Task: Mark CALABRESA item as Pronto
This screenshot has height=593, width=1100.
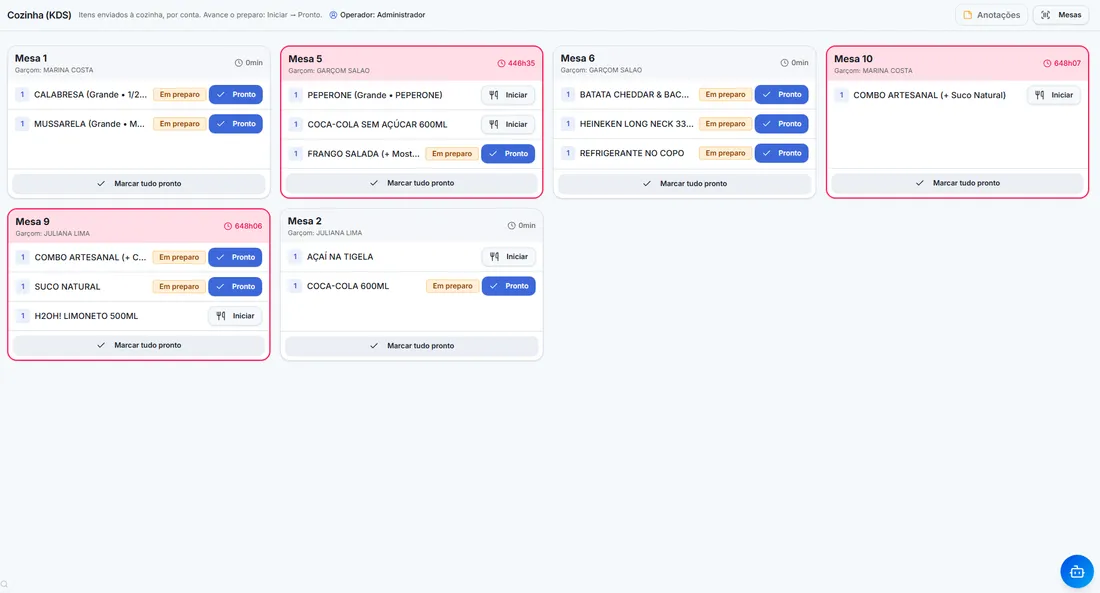Action: pyautogui.click(x=236, y=95)
